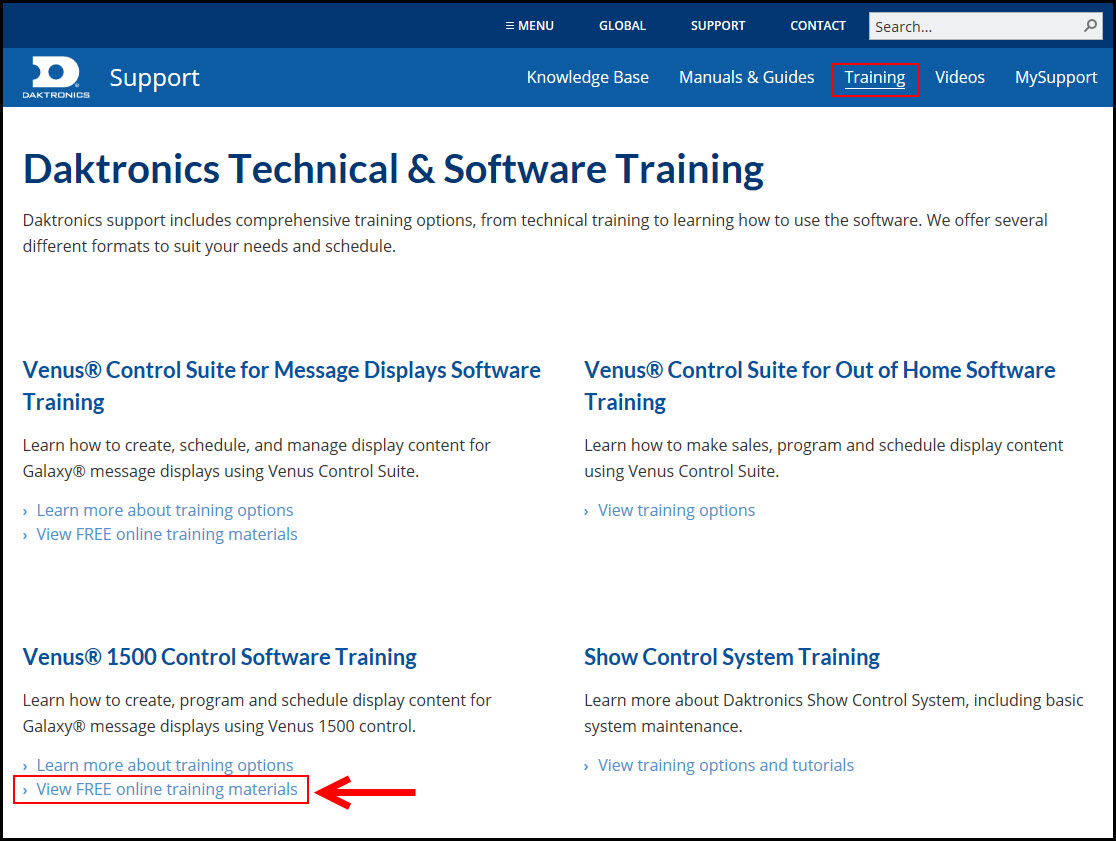Open Show Control System Training heading
Screen dimensions: 1116x841
click(731, 657)
